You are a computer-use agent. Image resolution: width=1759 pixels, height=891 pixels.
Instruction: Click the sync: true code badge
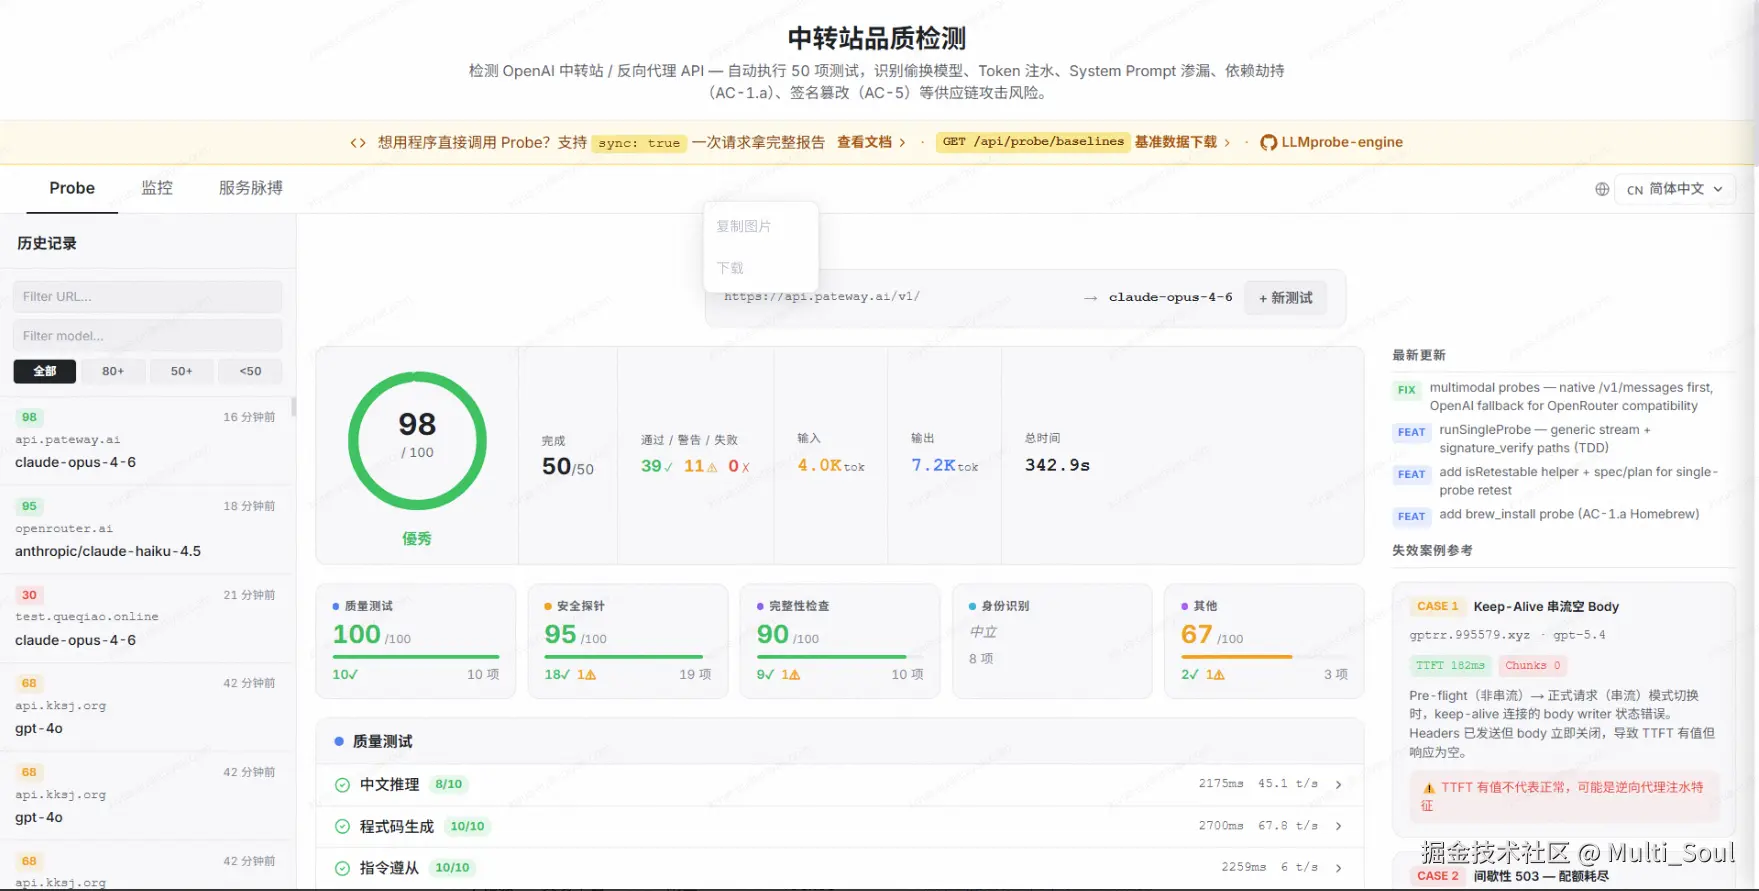coord(638,143)
